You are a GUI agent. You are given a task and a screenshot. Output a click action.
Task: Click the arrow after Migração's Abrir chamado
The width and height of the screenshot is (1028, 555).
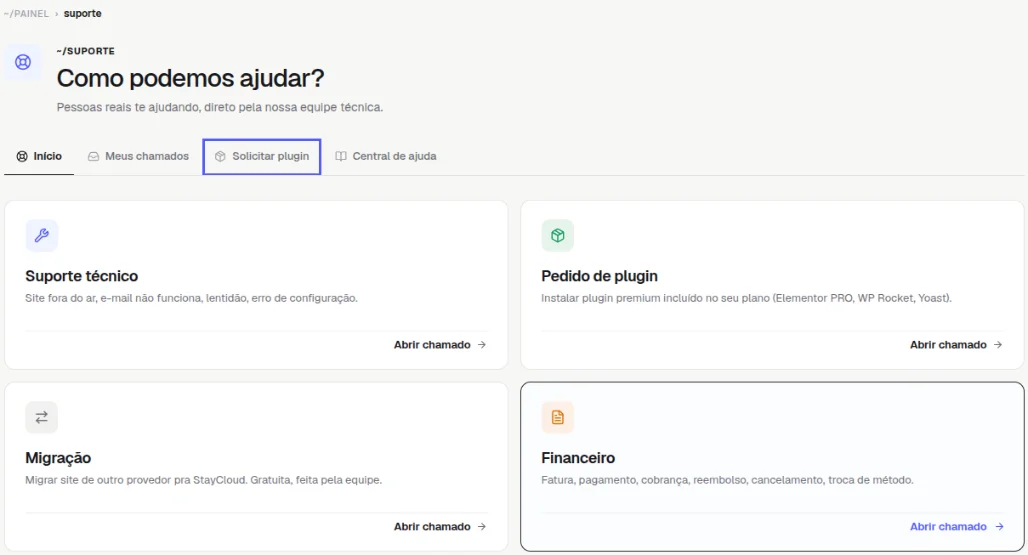(x=482, y=527)
